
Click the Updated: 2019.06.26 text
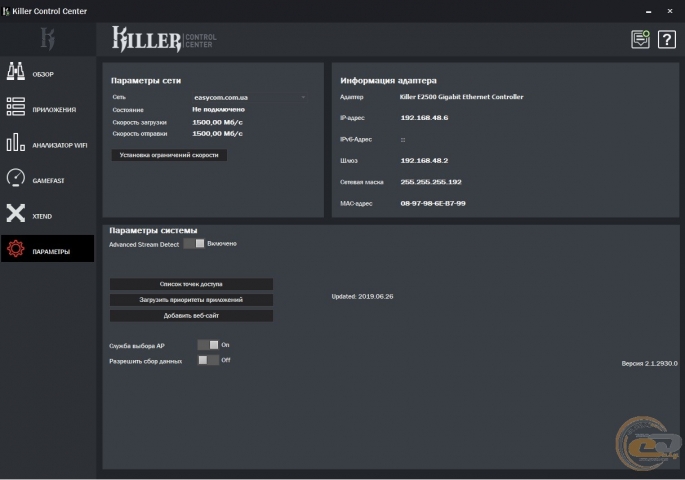tap(362, 297)
